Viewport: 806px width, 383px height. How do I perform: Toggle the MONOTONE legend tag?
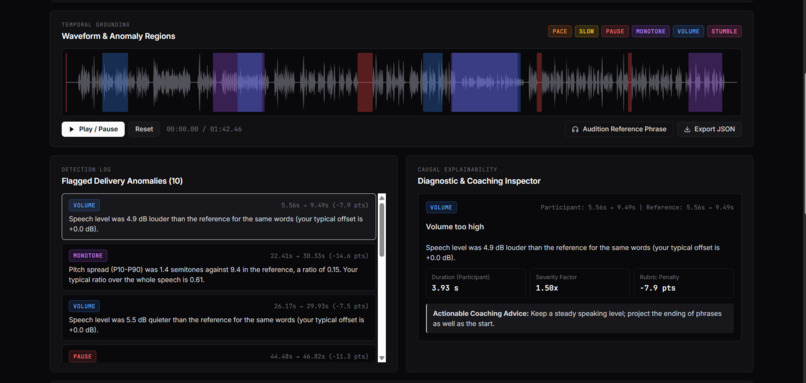pyautogui.click(x=651, y=31)
